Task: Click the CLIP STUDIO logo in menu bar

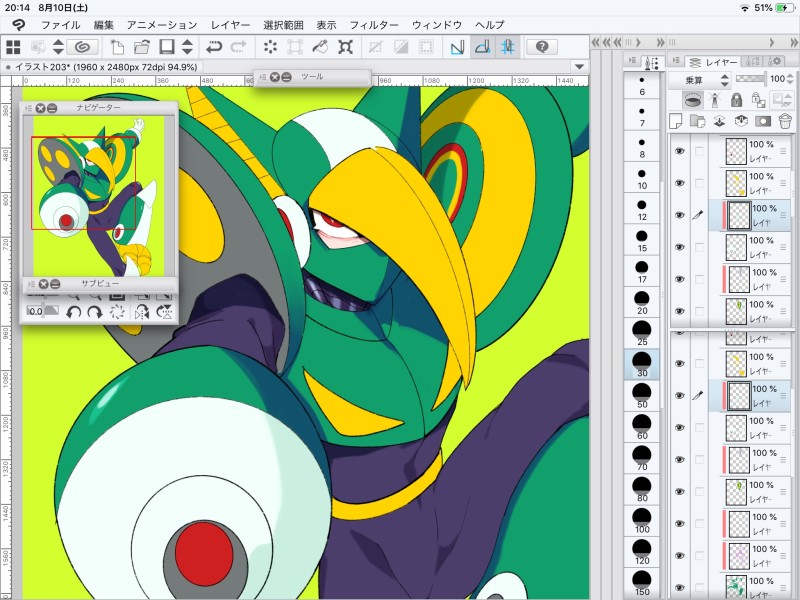Action: click(x=18, y=24)
